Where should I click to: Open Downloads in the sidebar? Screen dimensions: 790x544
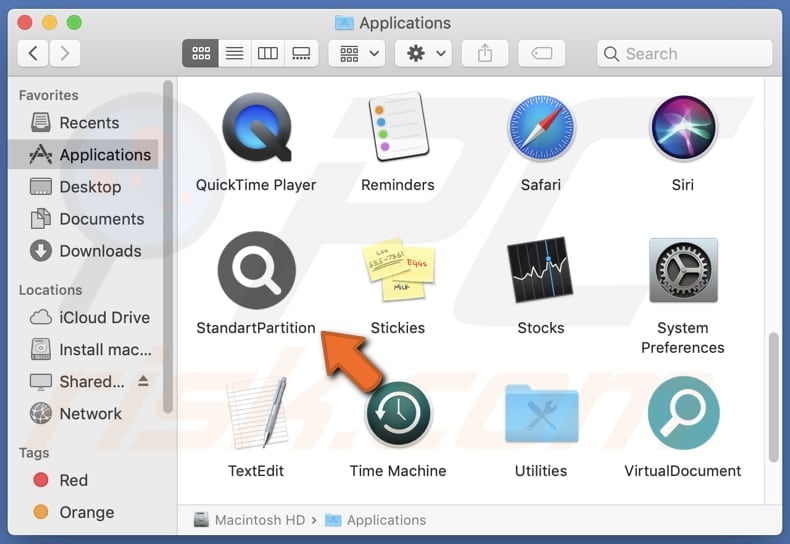point(84,250)
